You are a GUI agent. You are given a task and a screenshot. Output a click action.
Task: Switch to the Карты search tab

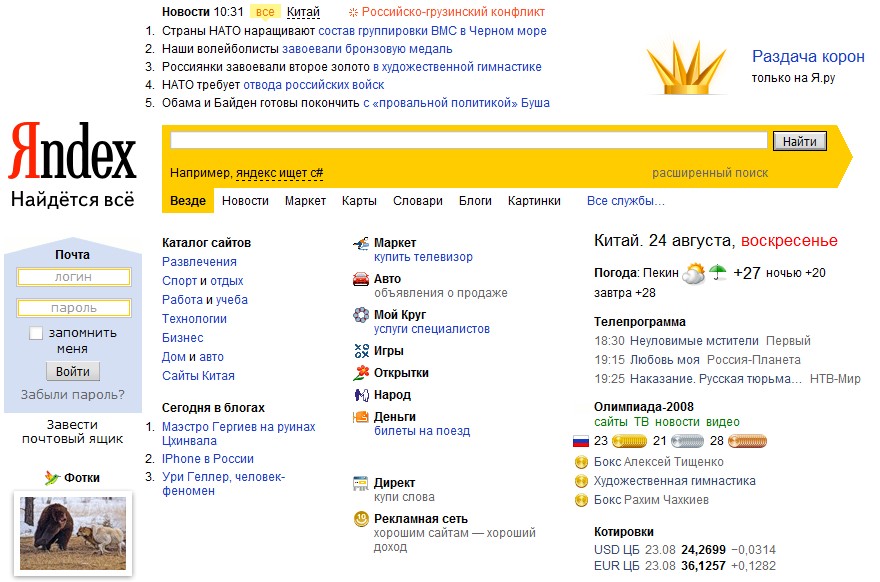click(x=359, y=201)
